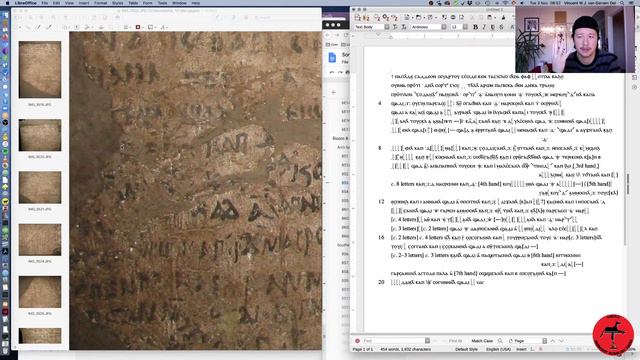This screenshot has height=360, width=640.
Task: Open the Fill Color picker in Preview
Action: (x=151, y=27)
